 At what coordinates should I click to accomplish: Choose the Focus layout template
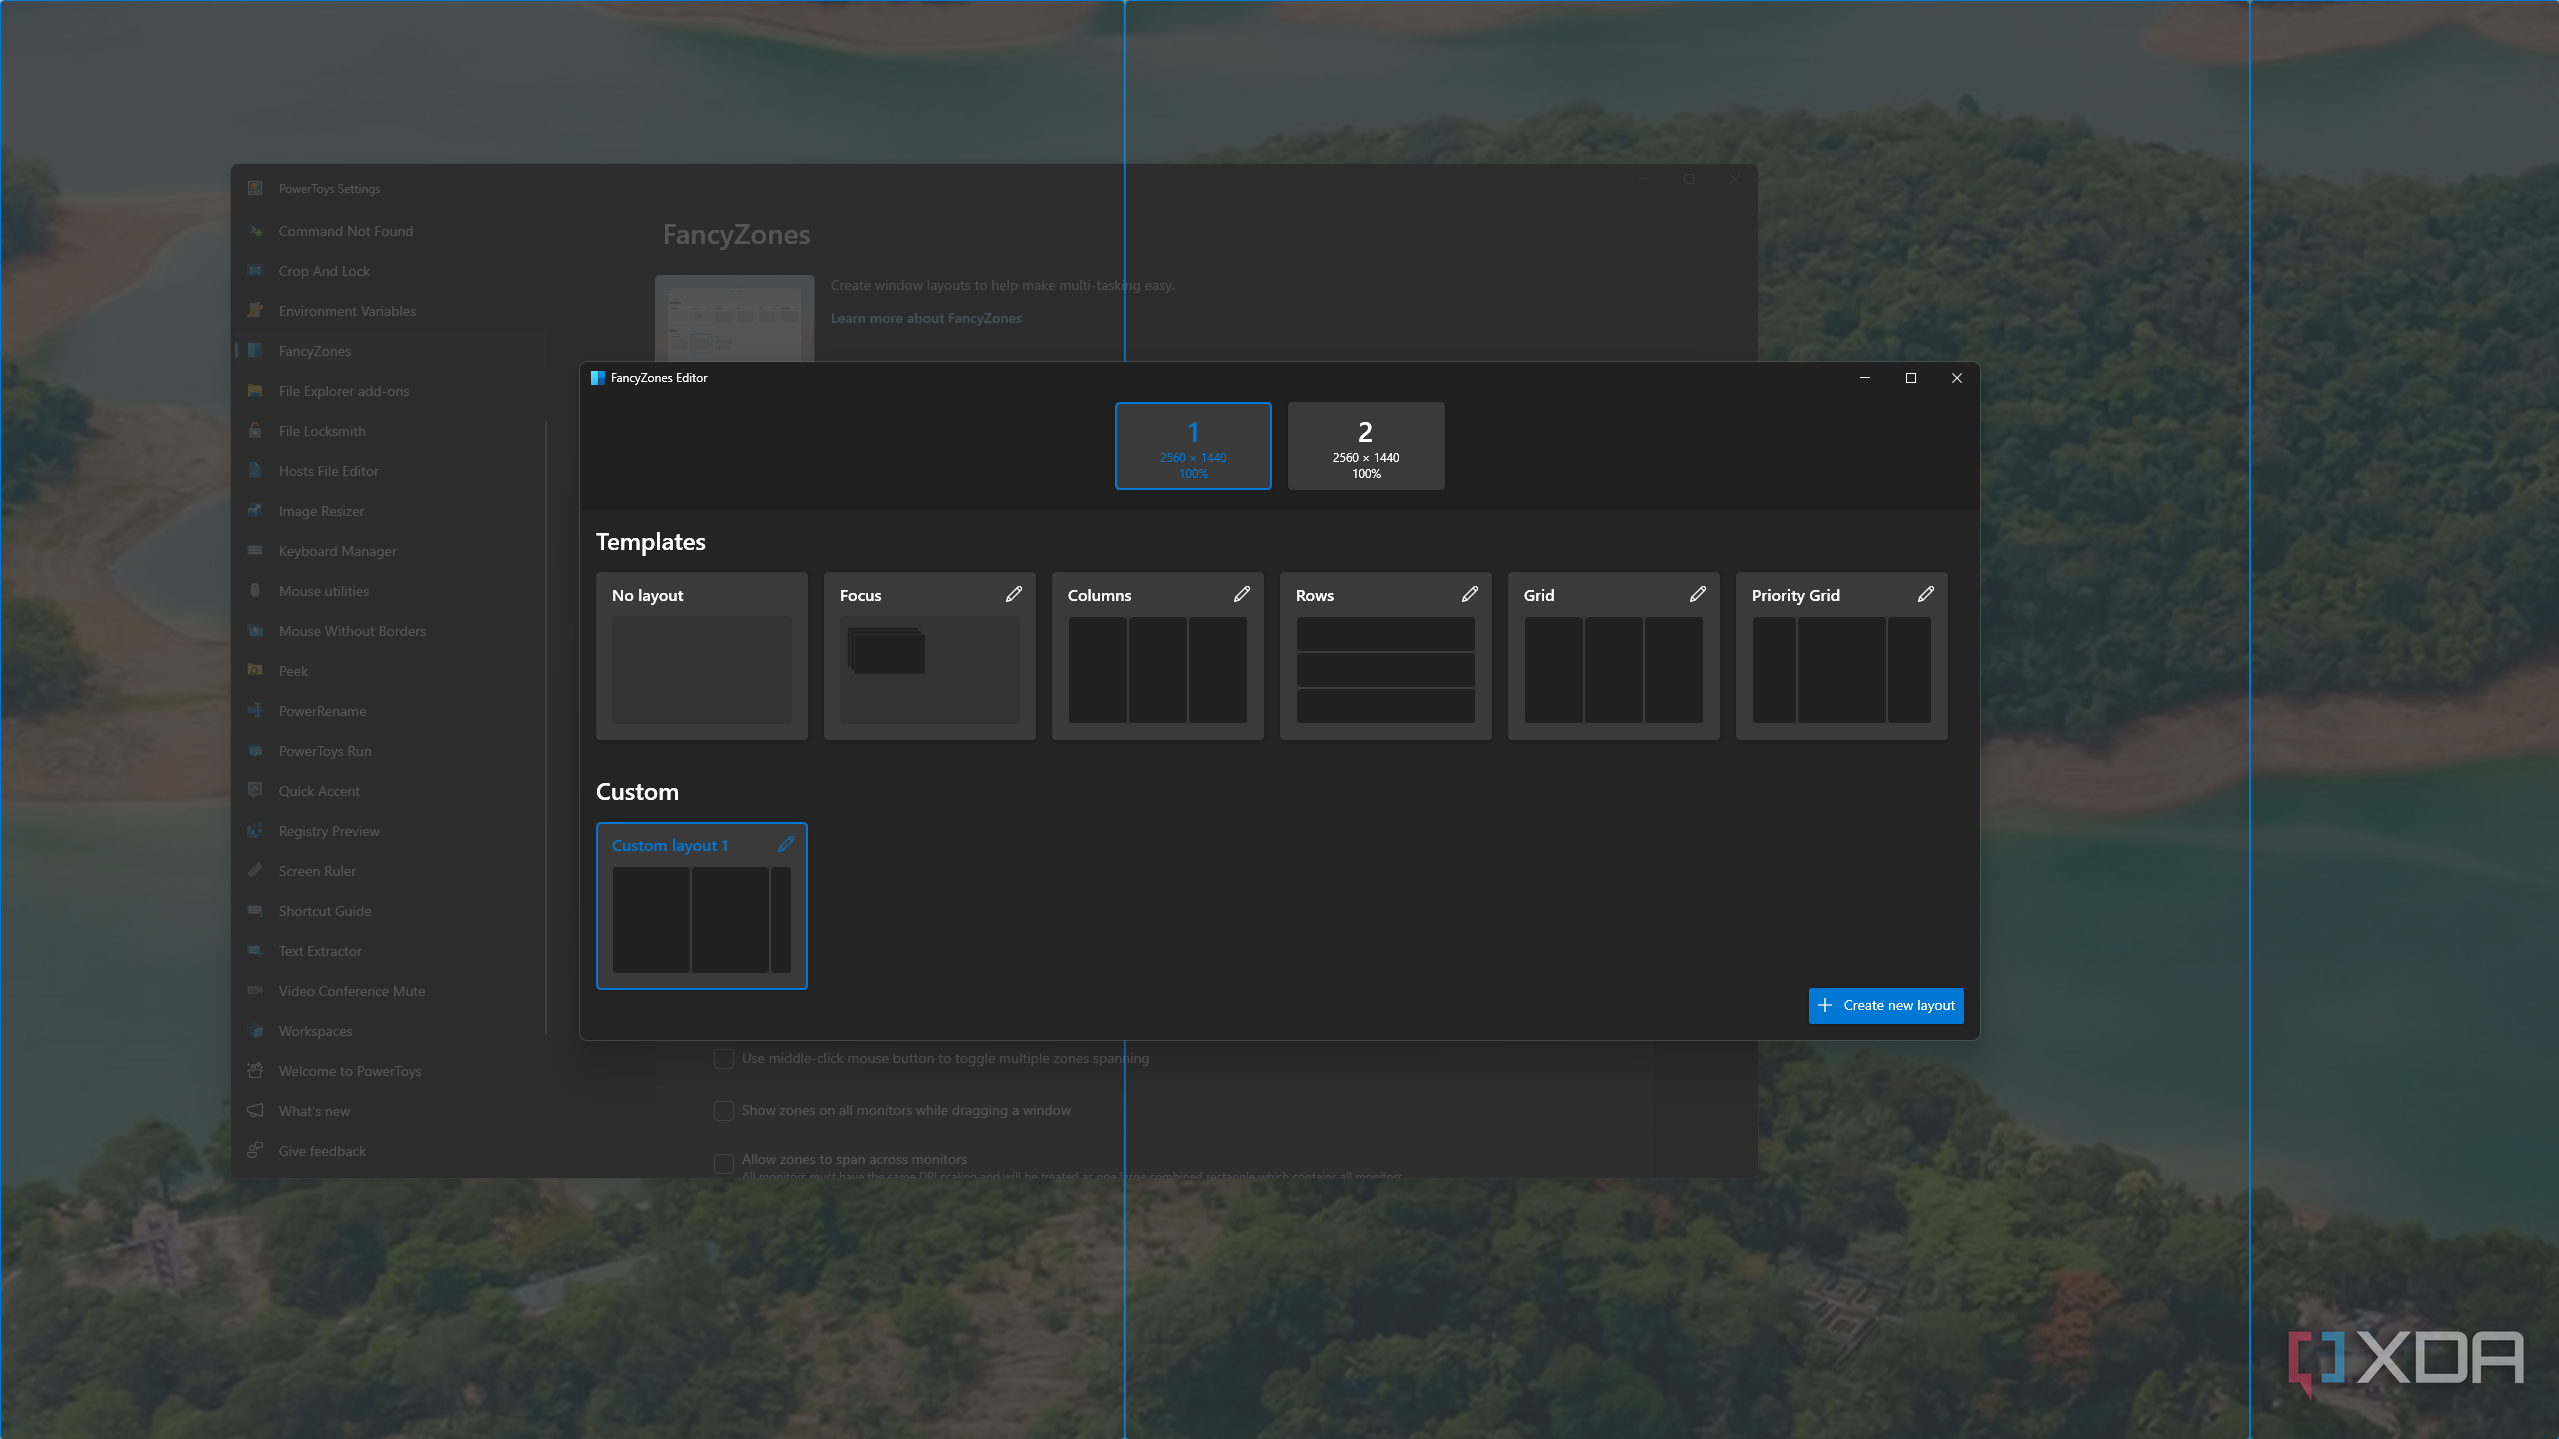tap(929, 656)
